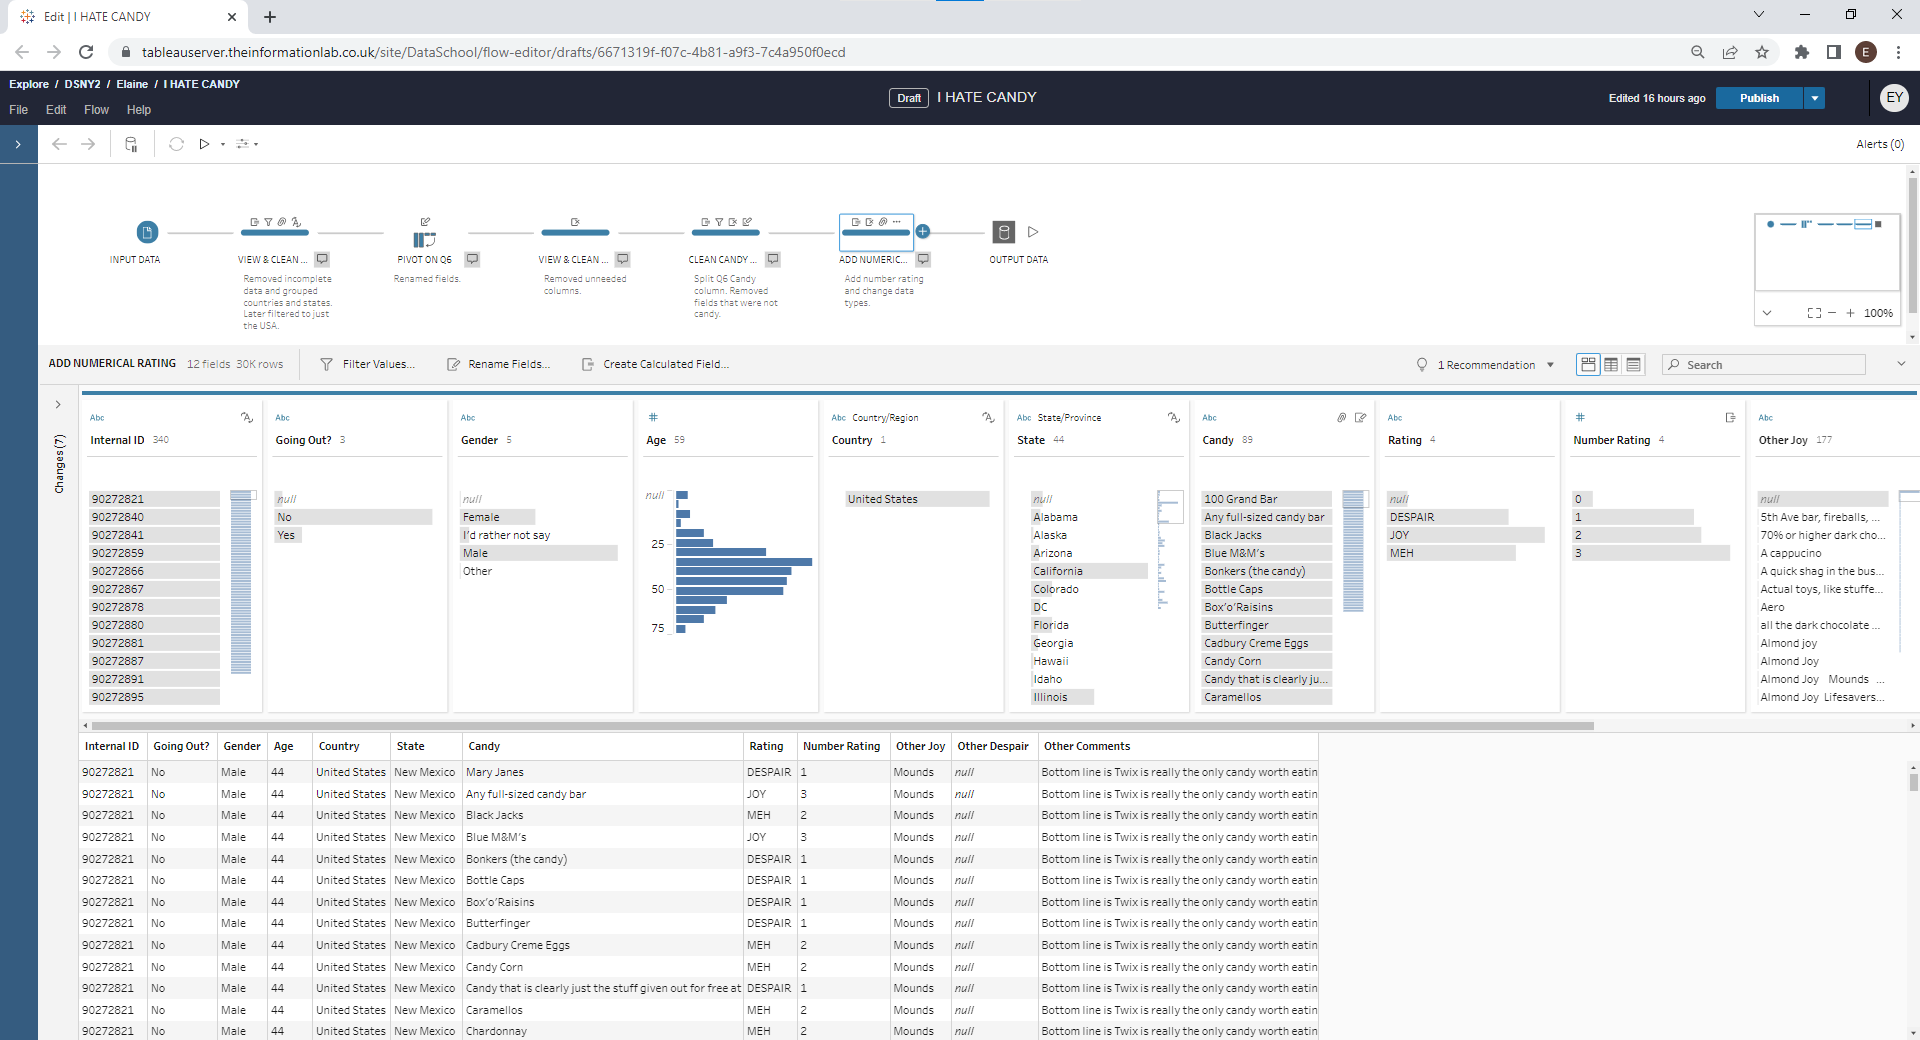Viewport: 1920px width, 1040px height.
Task: Click the refresh data icon in toolbar
Action: point(176,144)
